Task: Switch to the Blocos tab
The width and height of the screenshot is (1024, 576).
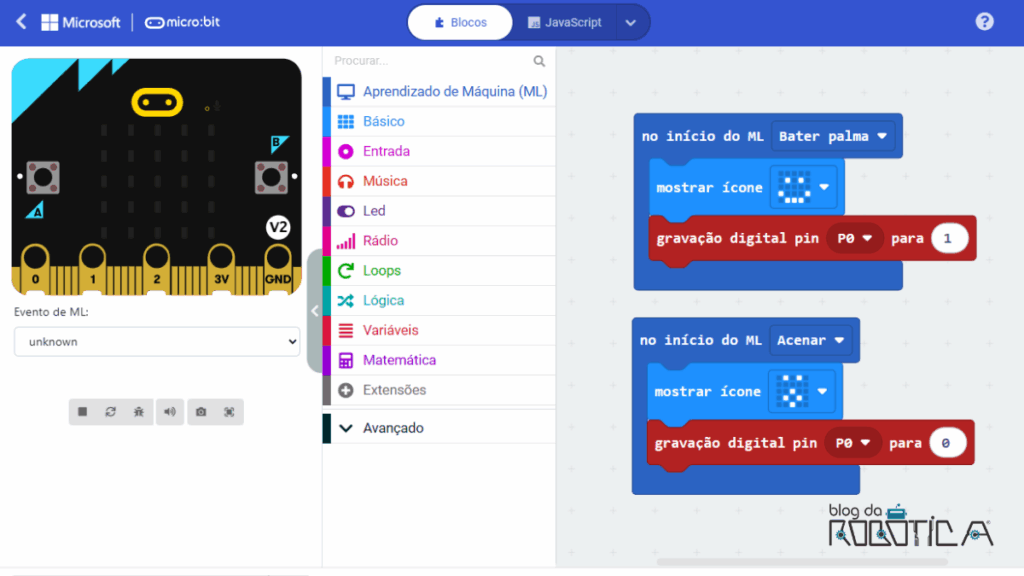Action: 459,21
